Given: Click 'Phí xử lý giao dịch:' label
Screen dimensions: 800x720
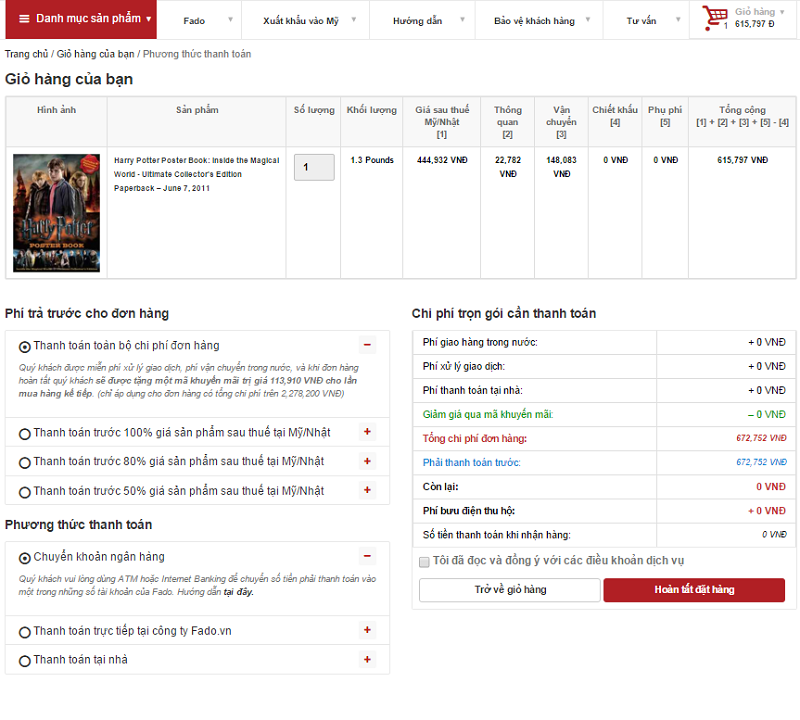Looking at the screenshot, I should 463,366.
